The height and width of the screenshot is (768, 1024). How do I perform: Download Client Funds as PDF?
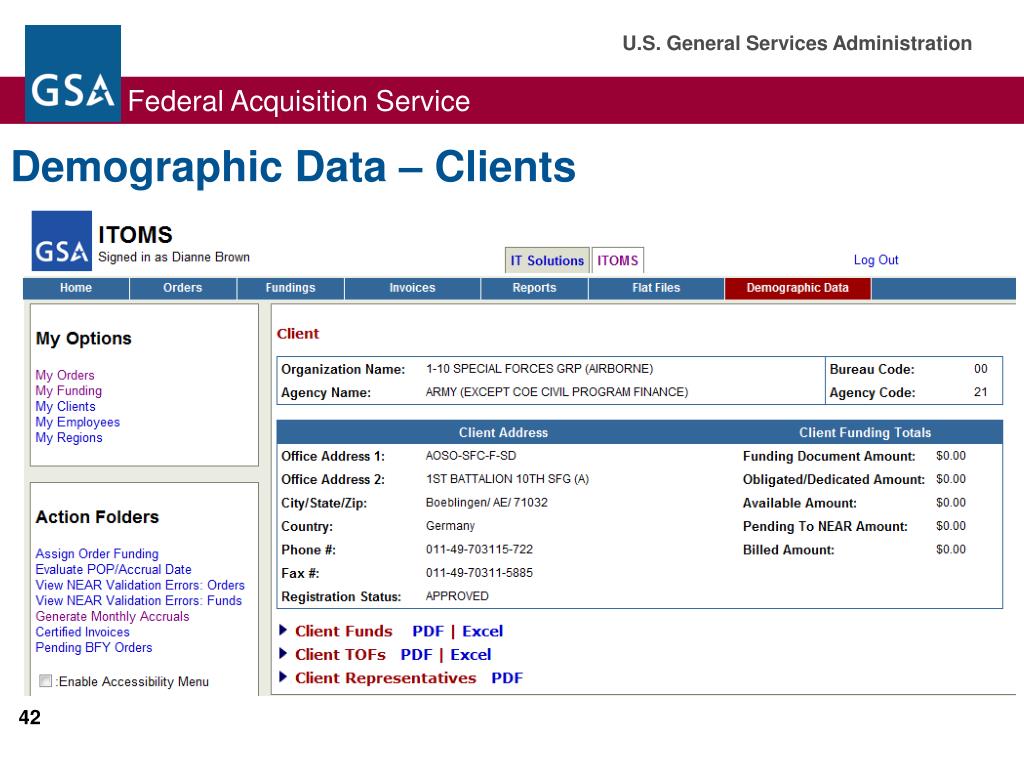(428, 631)
